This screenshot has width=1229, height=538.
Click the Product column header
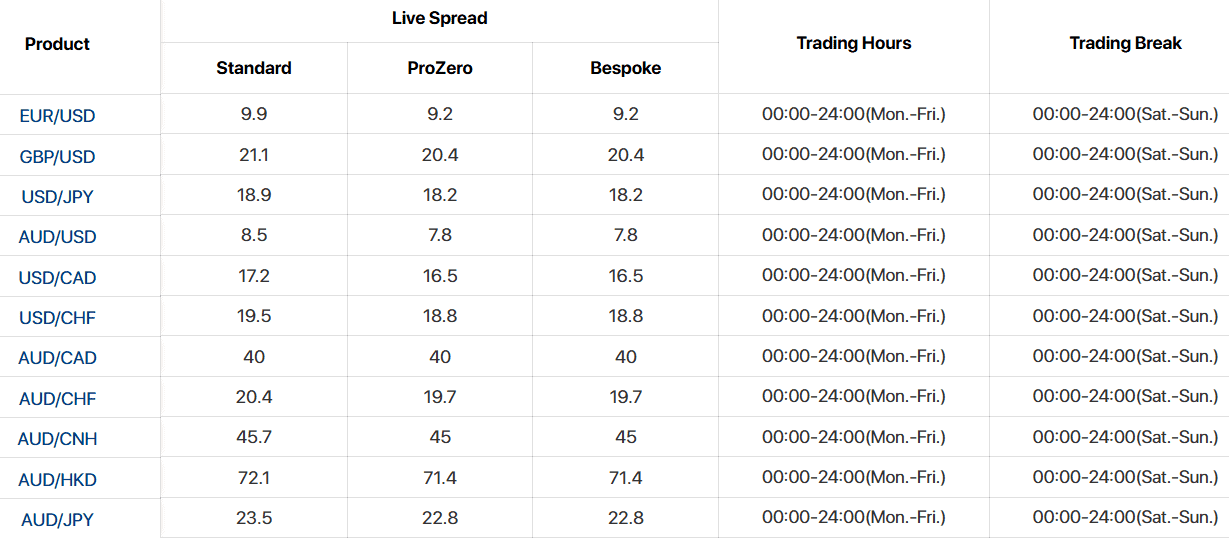[x=57, y=44]
